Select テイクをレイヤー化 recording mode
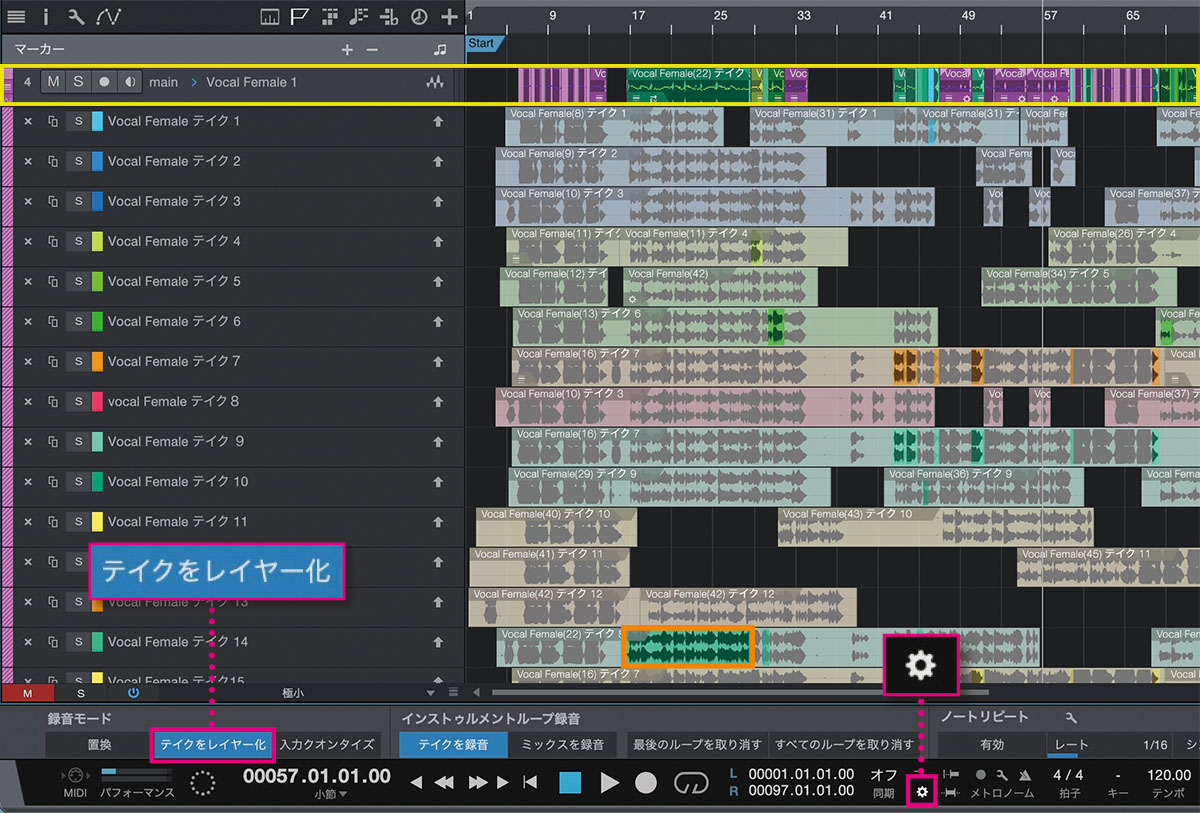The height and width of the screenshot is (813, 1200). click(x=212, y=744)
